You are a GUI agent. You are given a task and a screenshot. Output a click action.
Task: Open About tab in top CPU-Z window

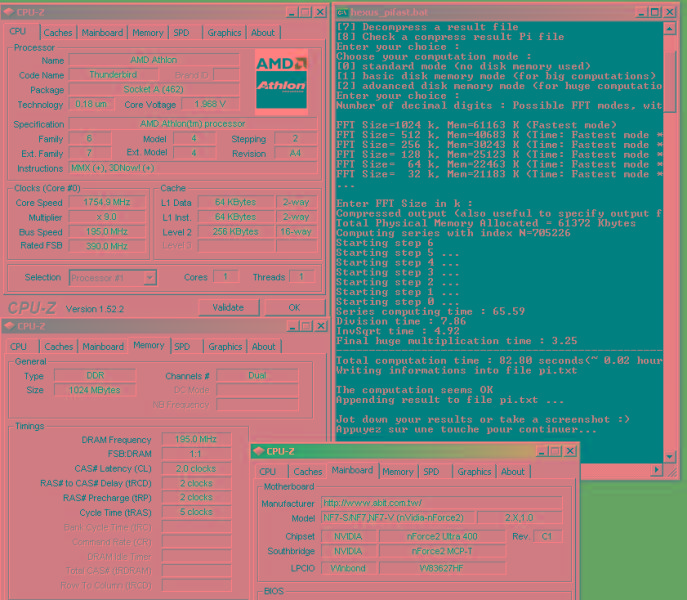[x=263, y=33]
